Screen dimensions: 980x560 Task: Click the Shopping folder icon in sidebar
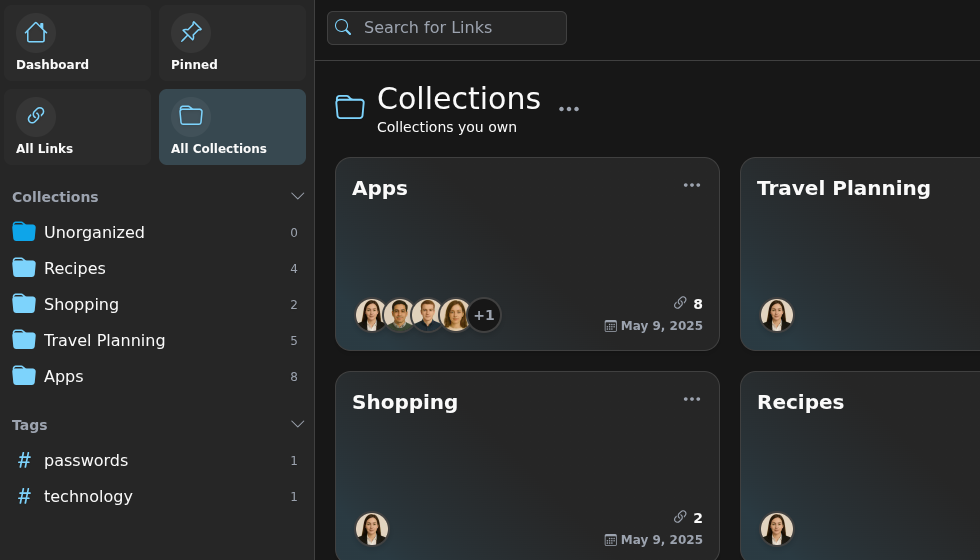(x=24, y=304)
